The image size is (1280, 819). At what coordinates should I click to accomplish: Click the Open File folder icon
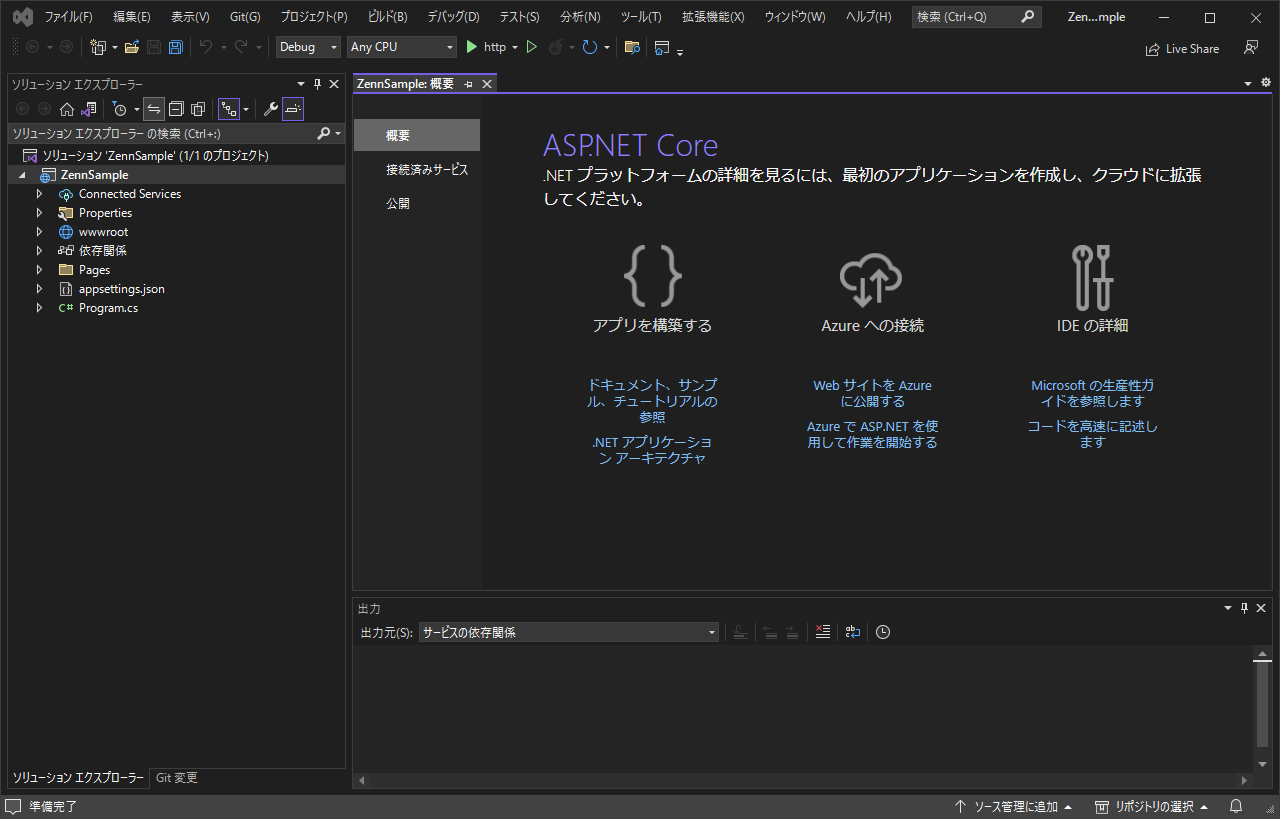point(132,47)
